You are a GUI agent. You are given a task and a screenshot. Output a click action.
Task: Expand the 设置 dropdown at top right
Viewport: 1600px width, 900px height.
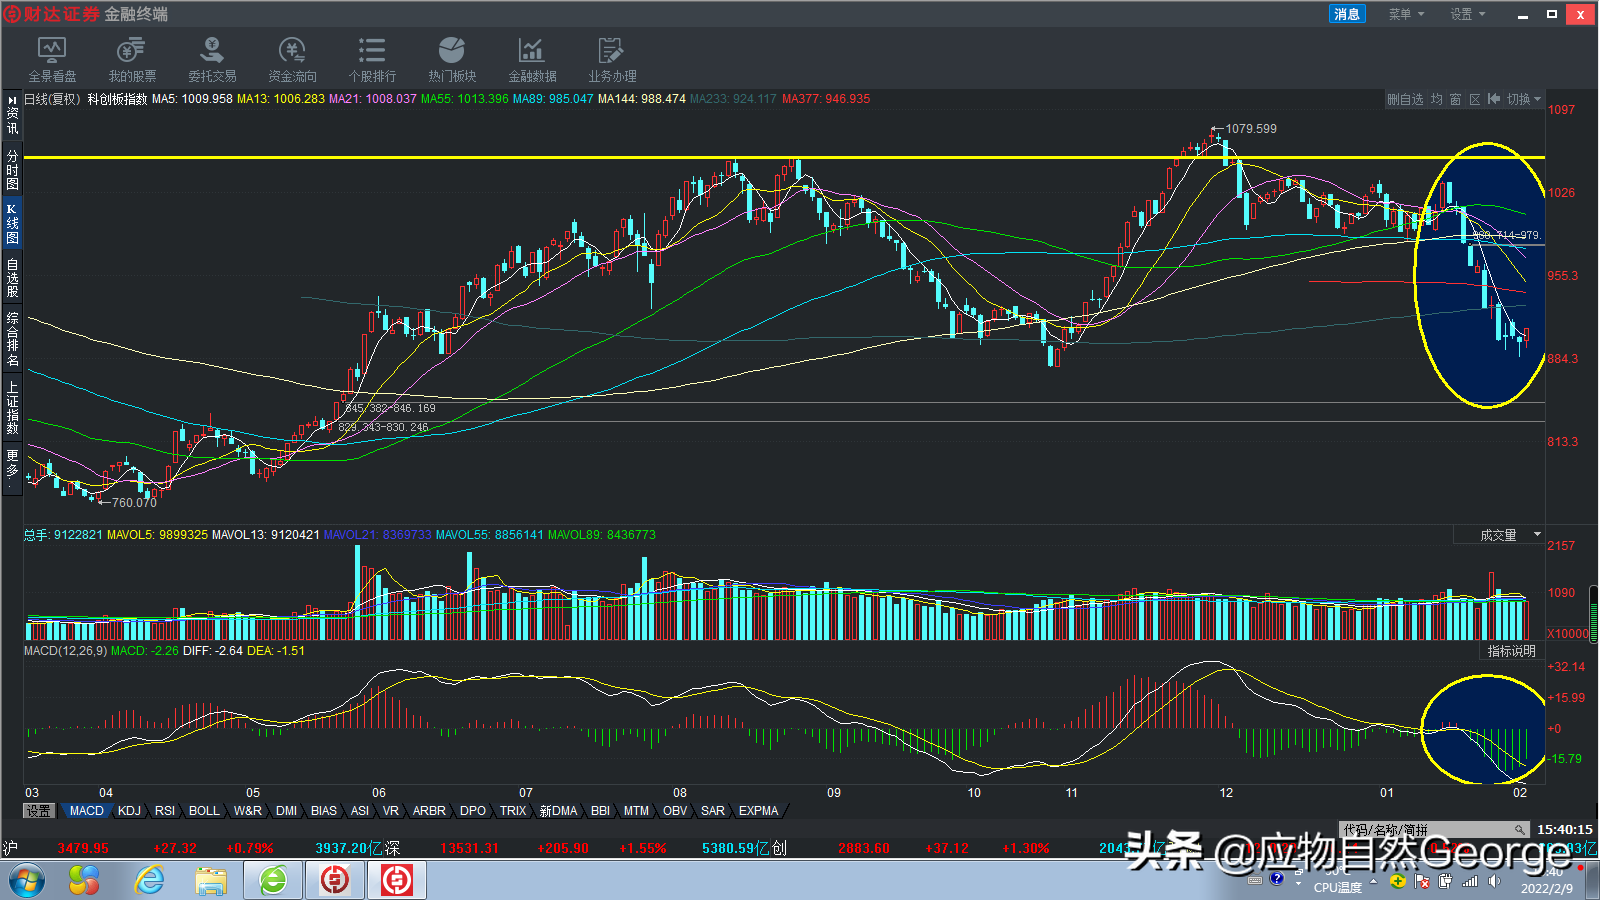tap(1468, 14)
